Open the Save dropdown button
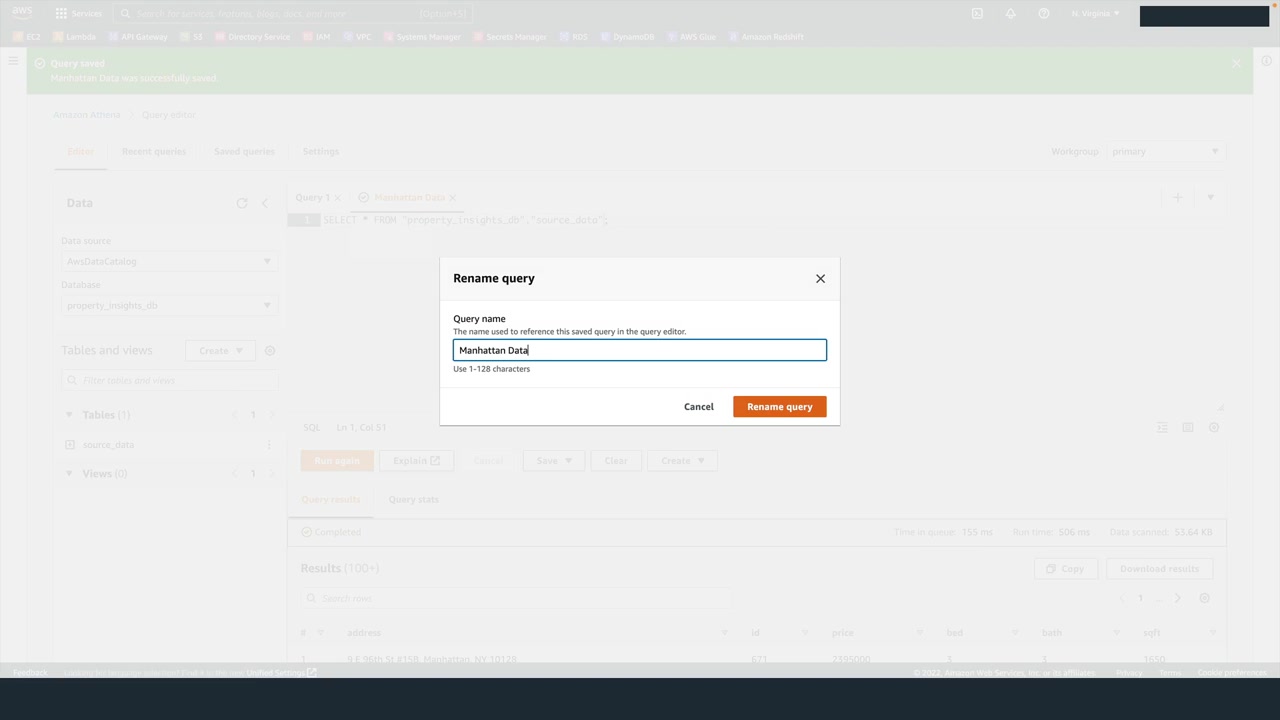Viewport: 1280px width, 720px height. tap(554, 461)
